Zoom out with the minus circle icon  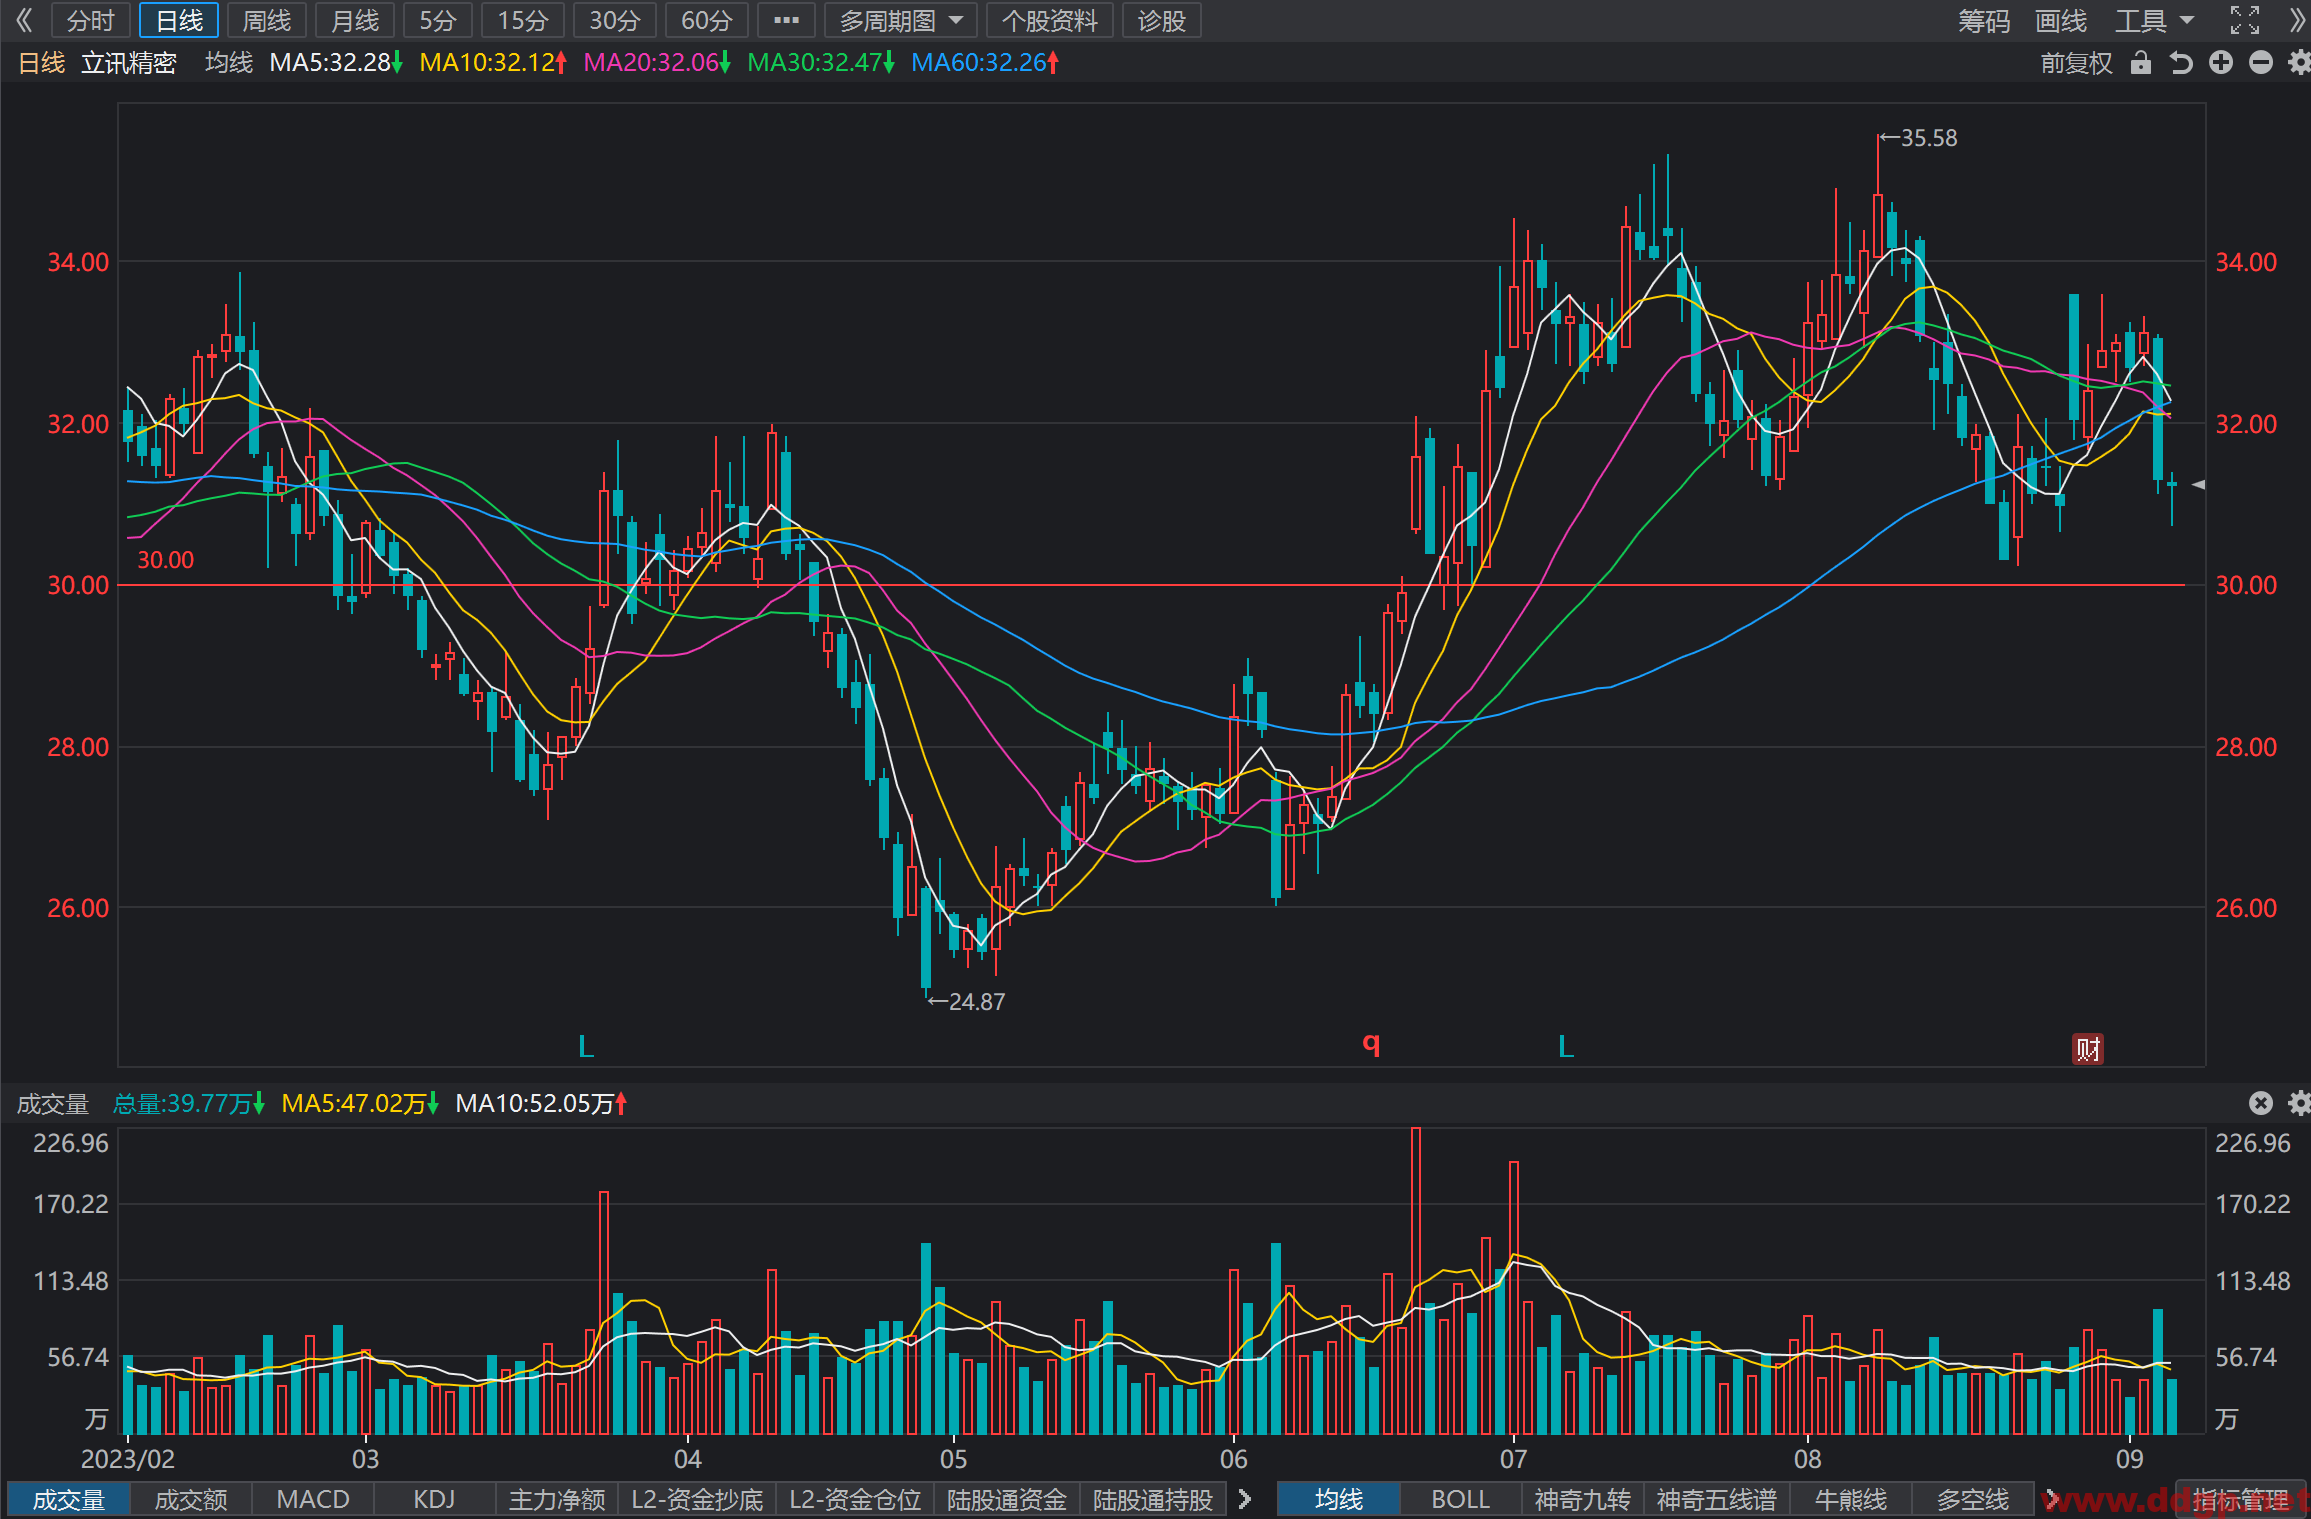tap(2261, 63)
